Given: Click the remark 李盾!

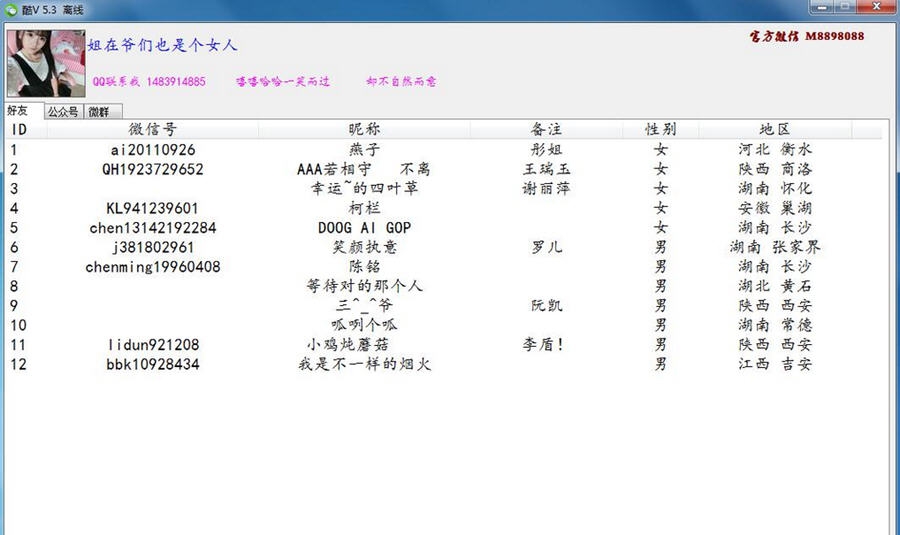Looking at the screenshot, I should (543, 344).
